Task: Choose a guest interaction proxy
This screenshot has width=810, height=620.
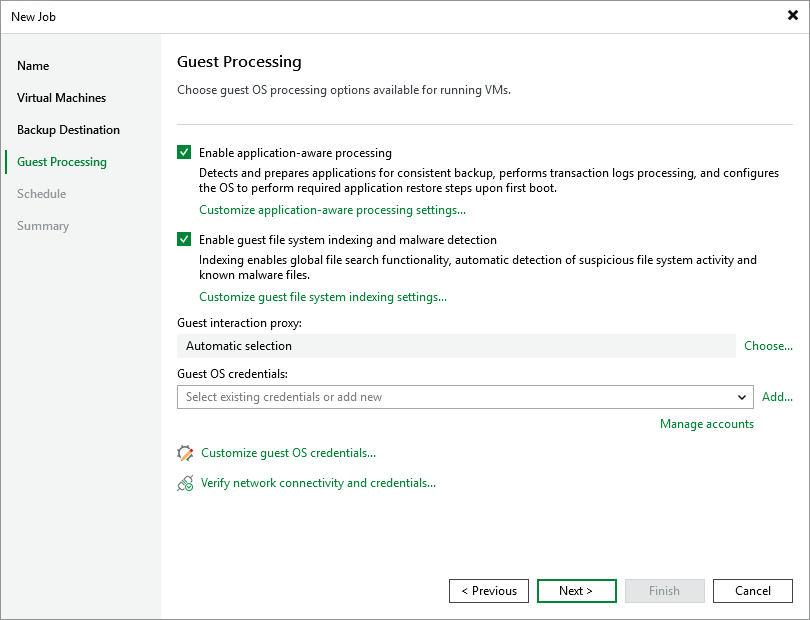Action: 768,345
